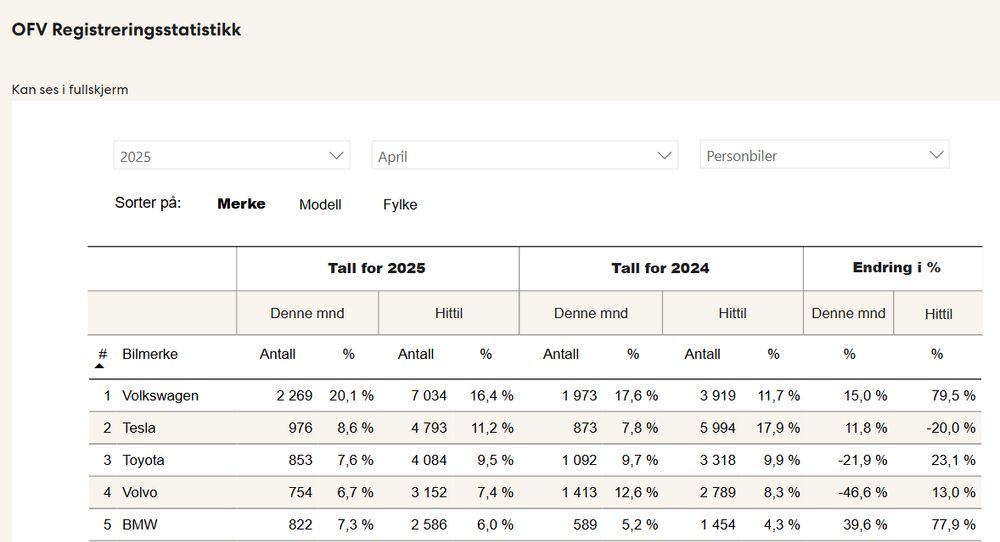Click the Endring i % header
The image size is (1000, 542).
pos(896,267)
